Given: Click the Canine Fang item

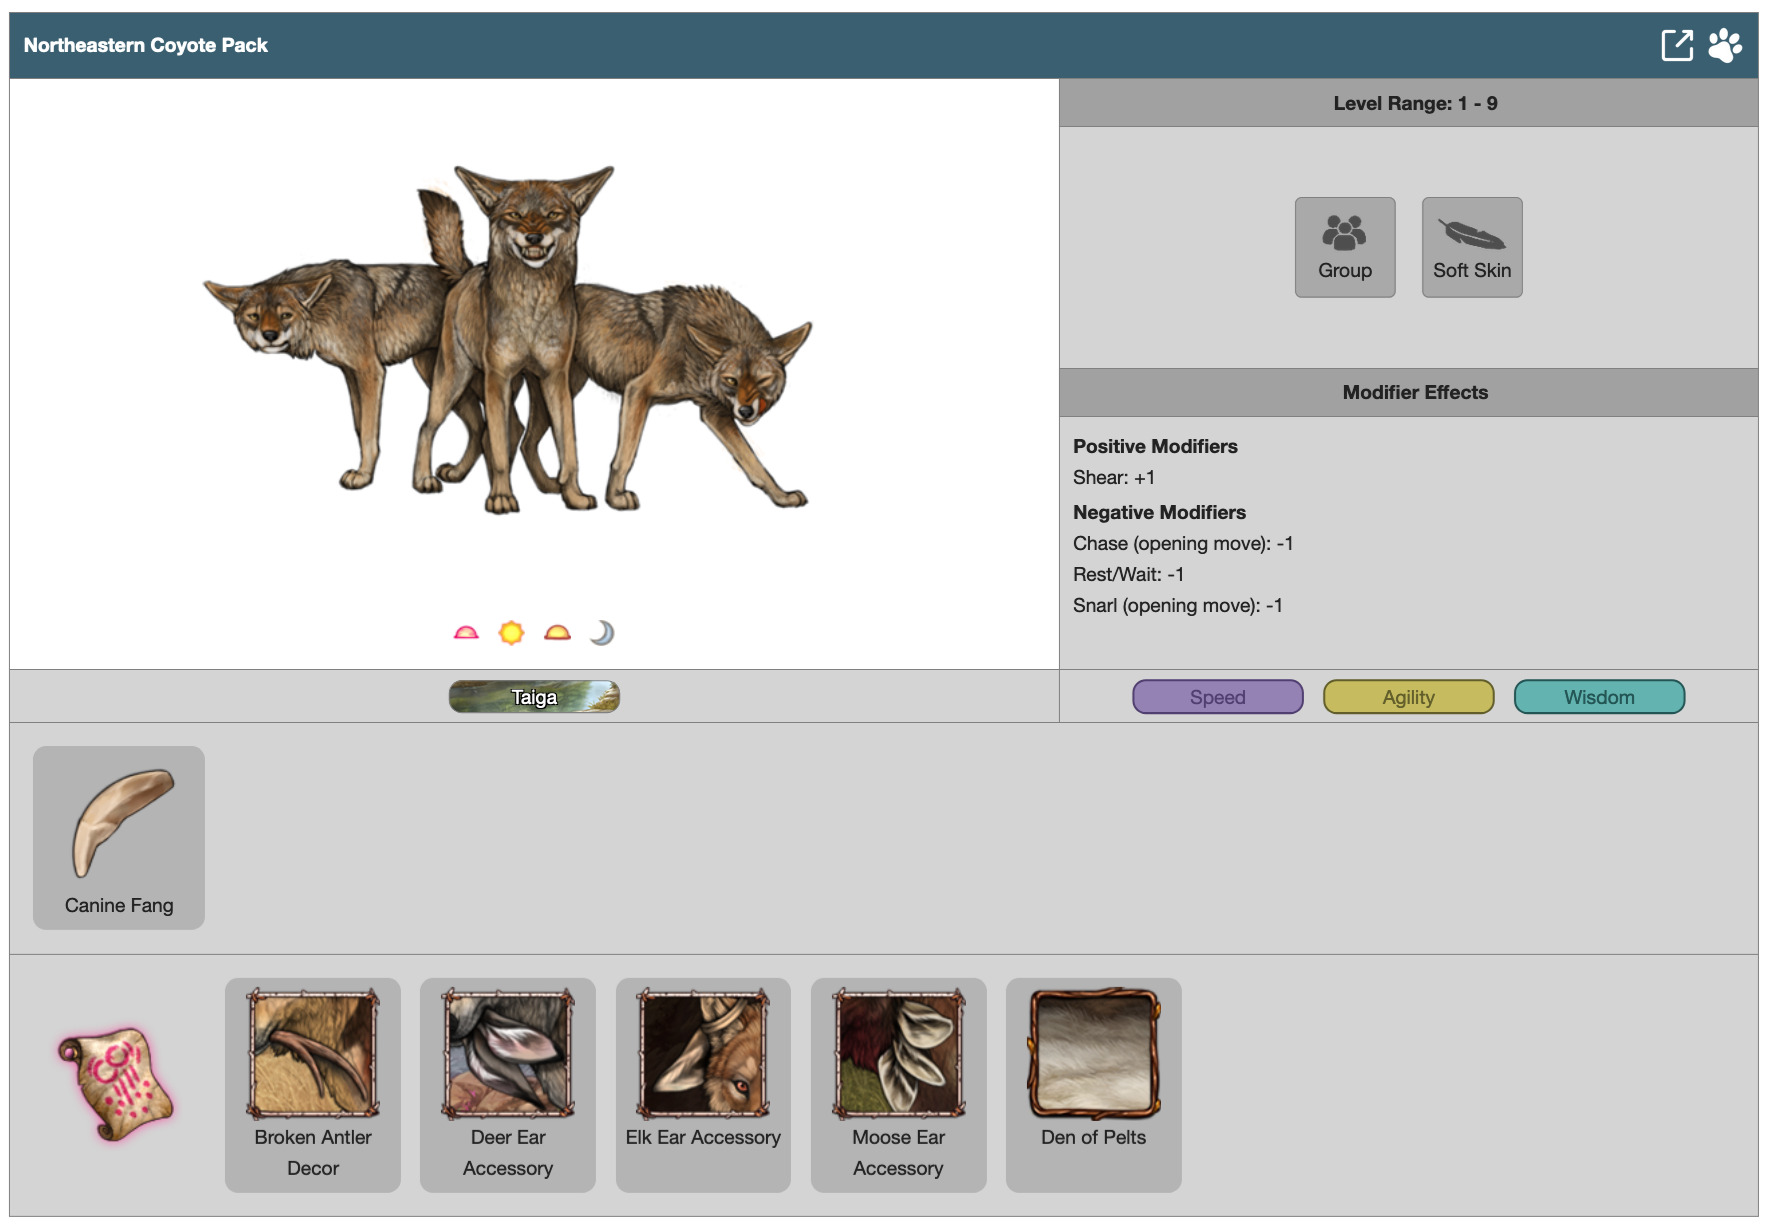Looking at the screenshot, I should pyautogui.click(x=119, y=837).
